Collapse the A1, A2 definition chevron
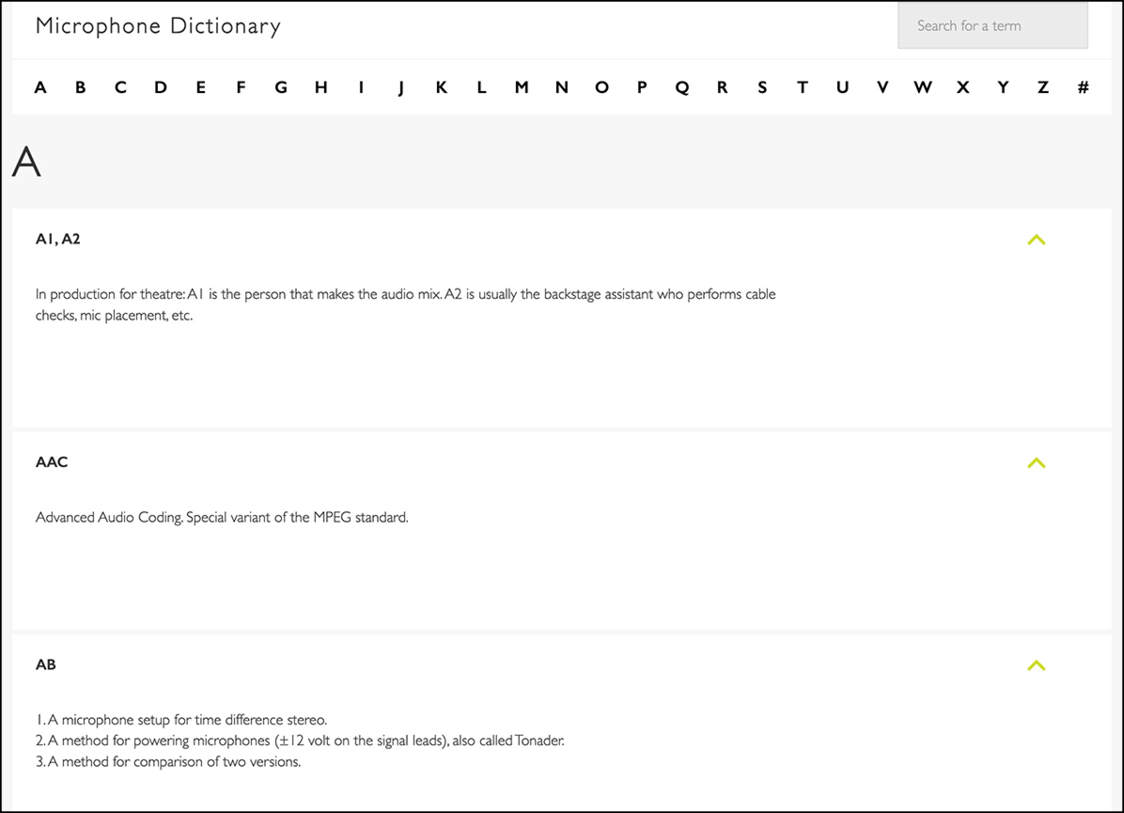 (x=1036, y=240)
